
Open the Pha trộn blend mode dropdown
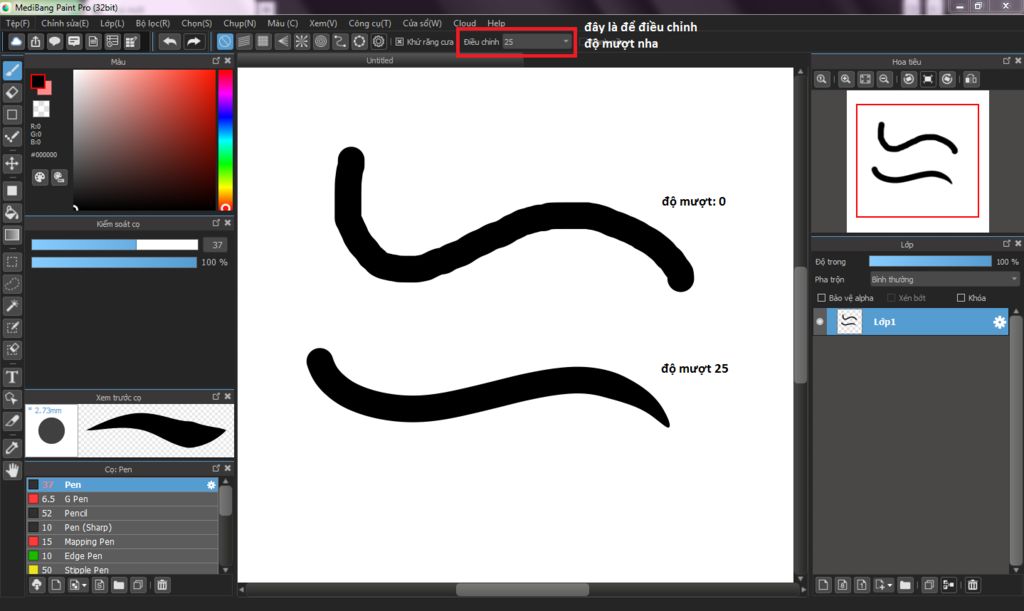click(x=944, y=279)
